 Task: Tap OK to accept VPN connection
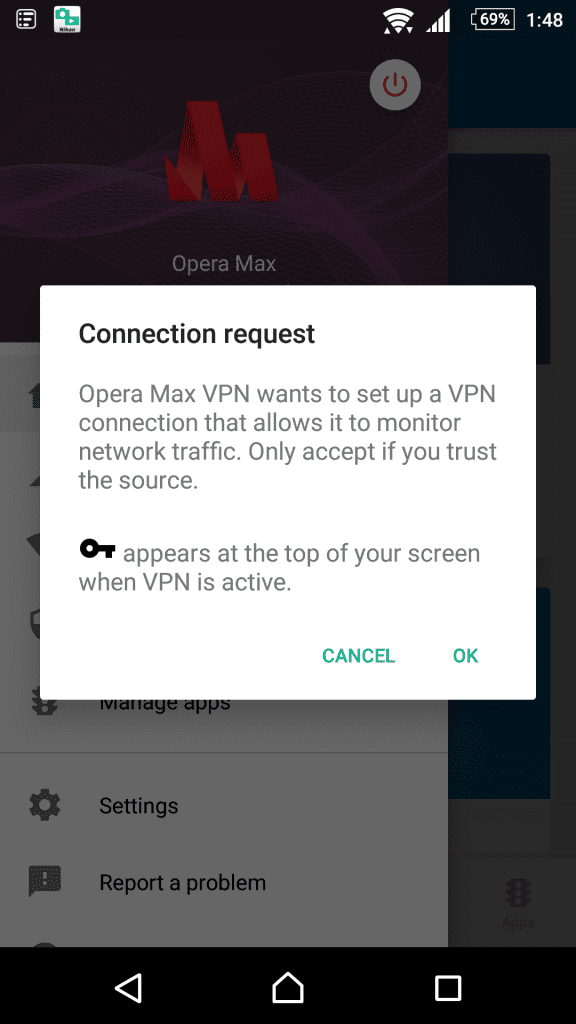pyautogui.click(x=466, y=656)
